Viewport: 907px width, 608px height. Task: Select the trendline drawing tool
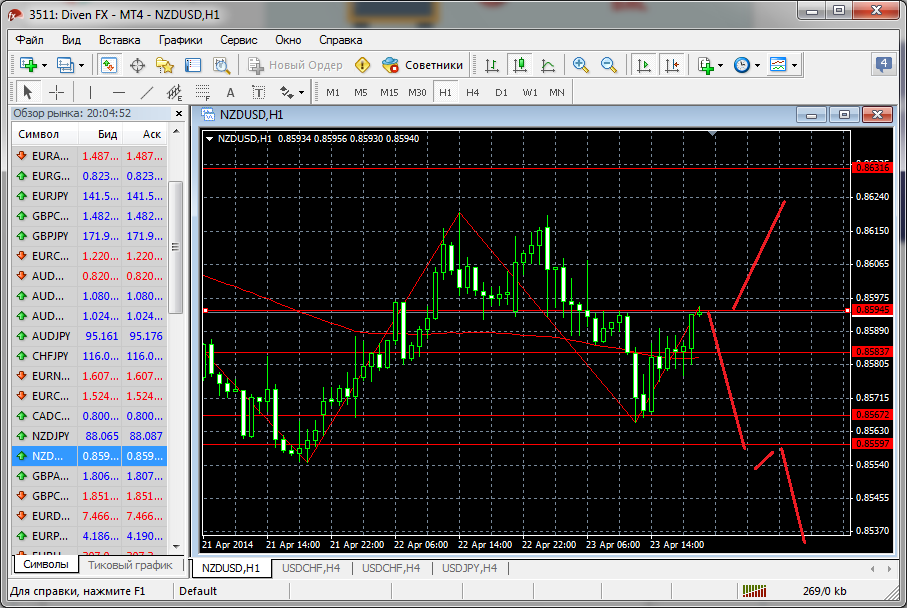(147, 93)
